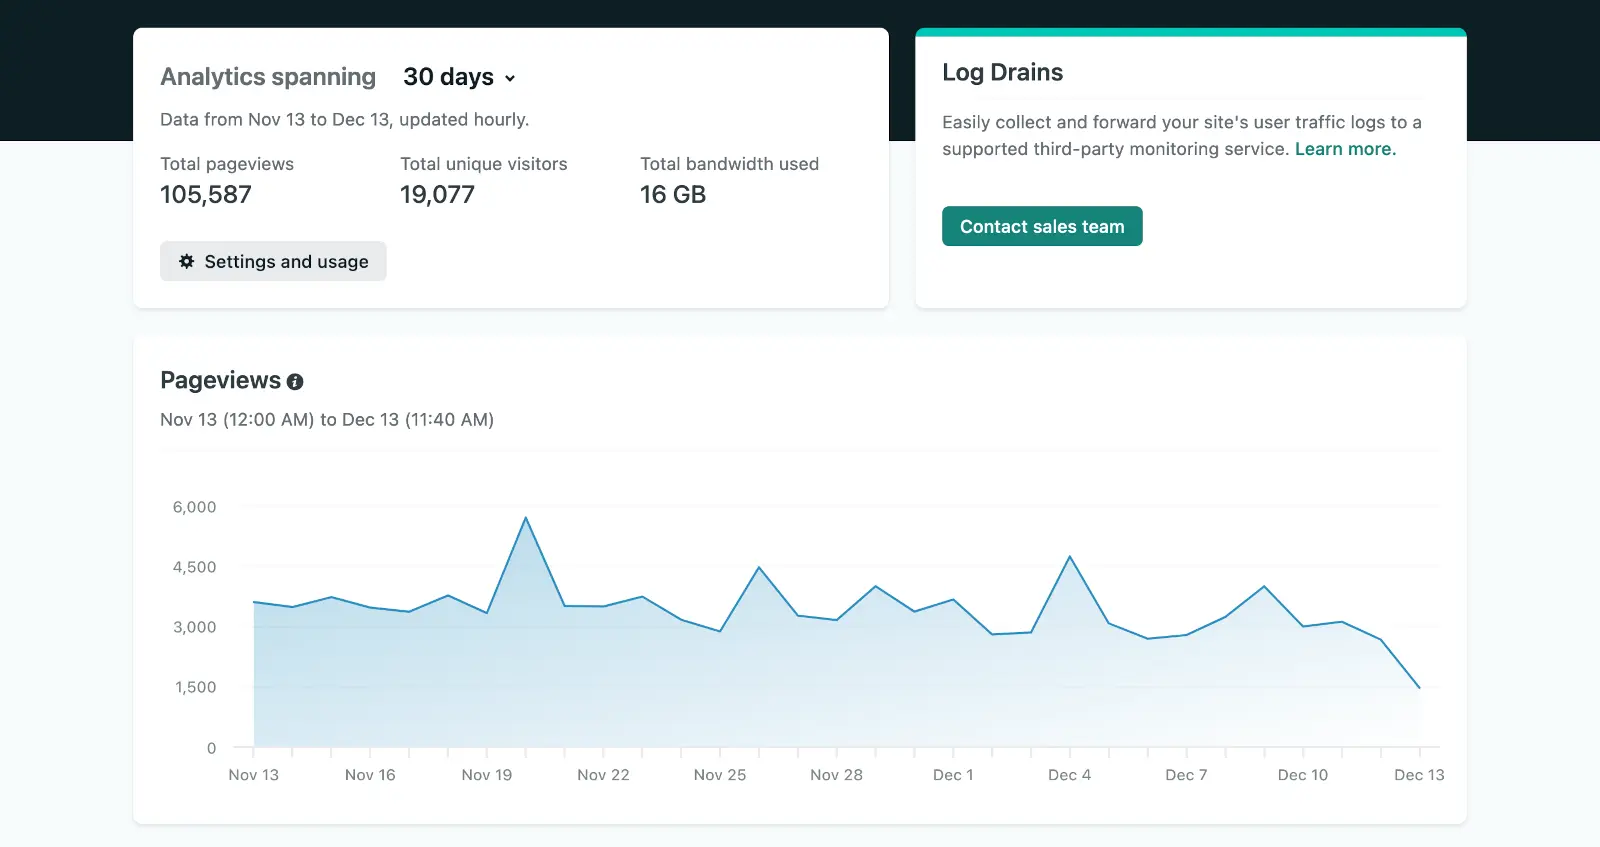The width and height of the screenshot is (1600, 847).
Task: Follow the Learn more link
Action: click(x=1345, y=149)
